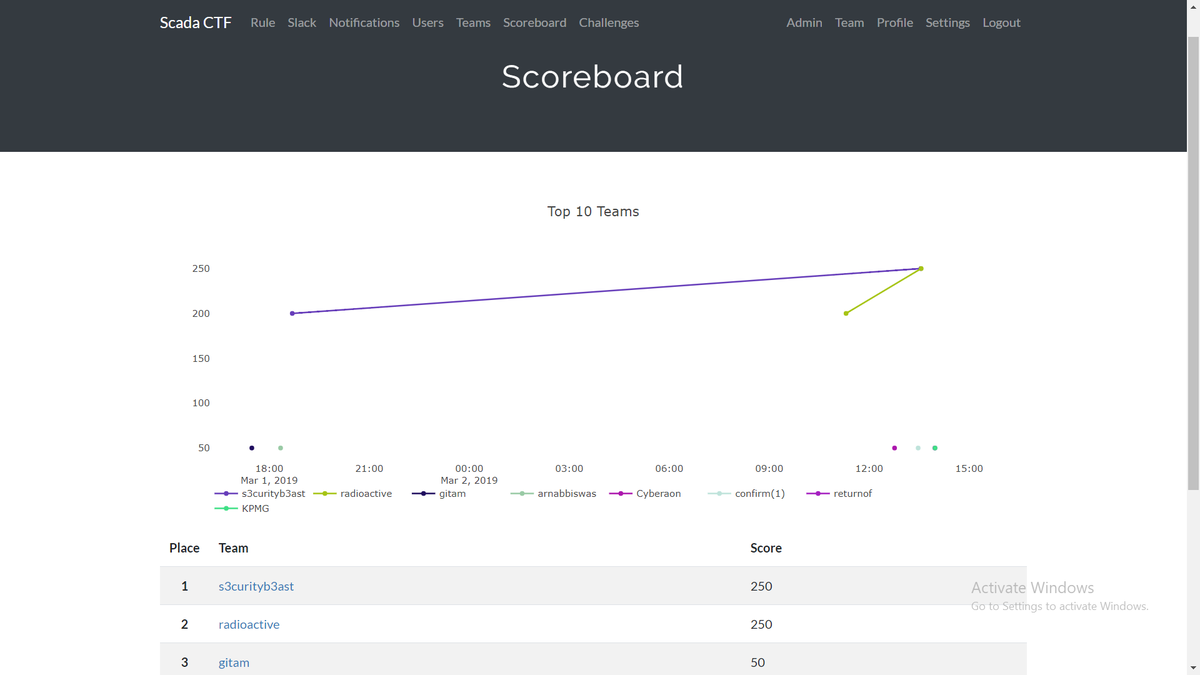Open the Scada CTF home link
1200x675 pixels.
(195, 22)
